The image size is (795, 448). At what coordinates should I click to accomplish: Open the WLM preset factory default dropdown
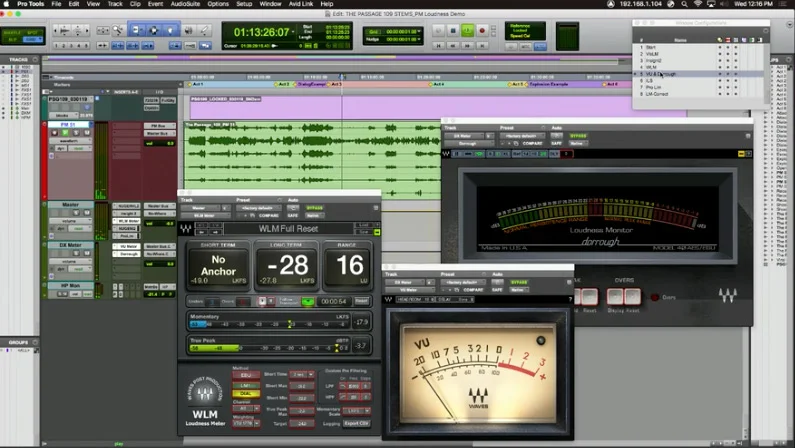259,208
